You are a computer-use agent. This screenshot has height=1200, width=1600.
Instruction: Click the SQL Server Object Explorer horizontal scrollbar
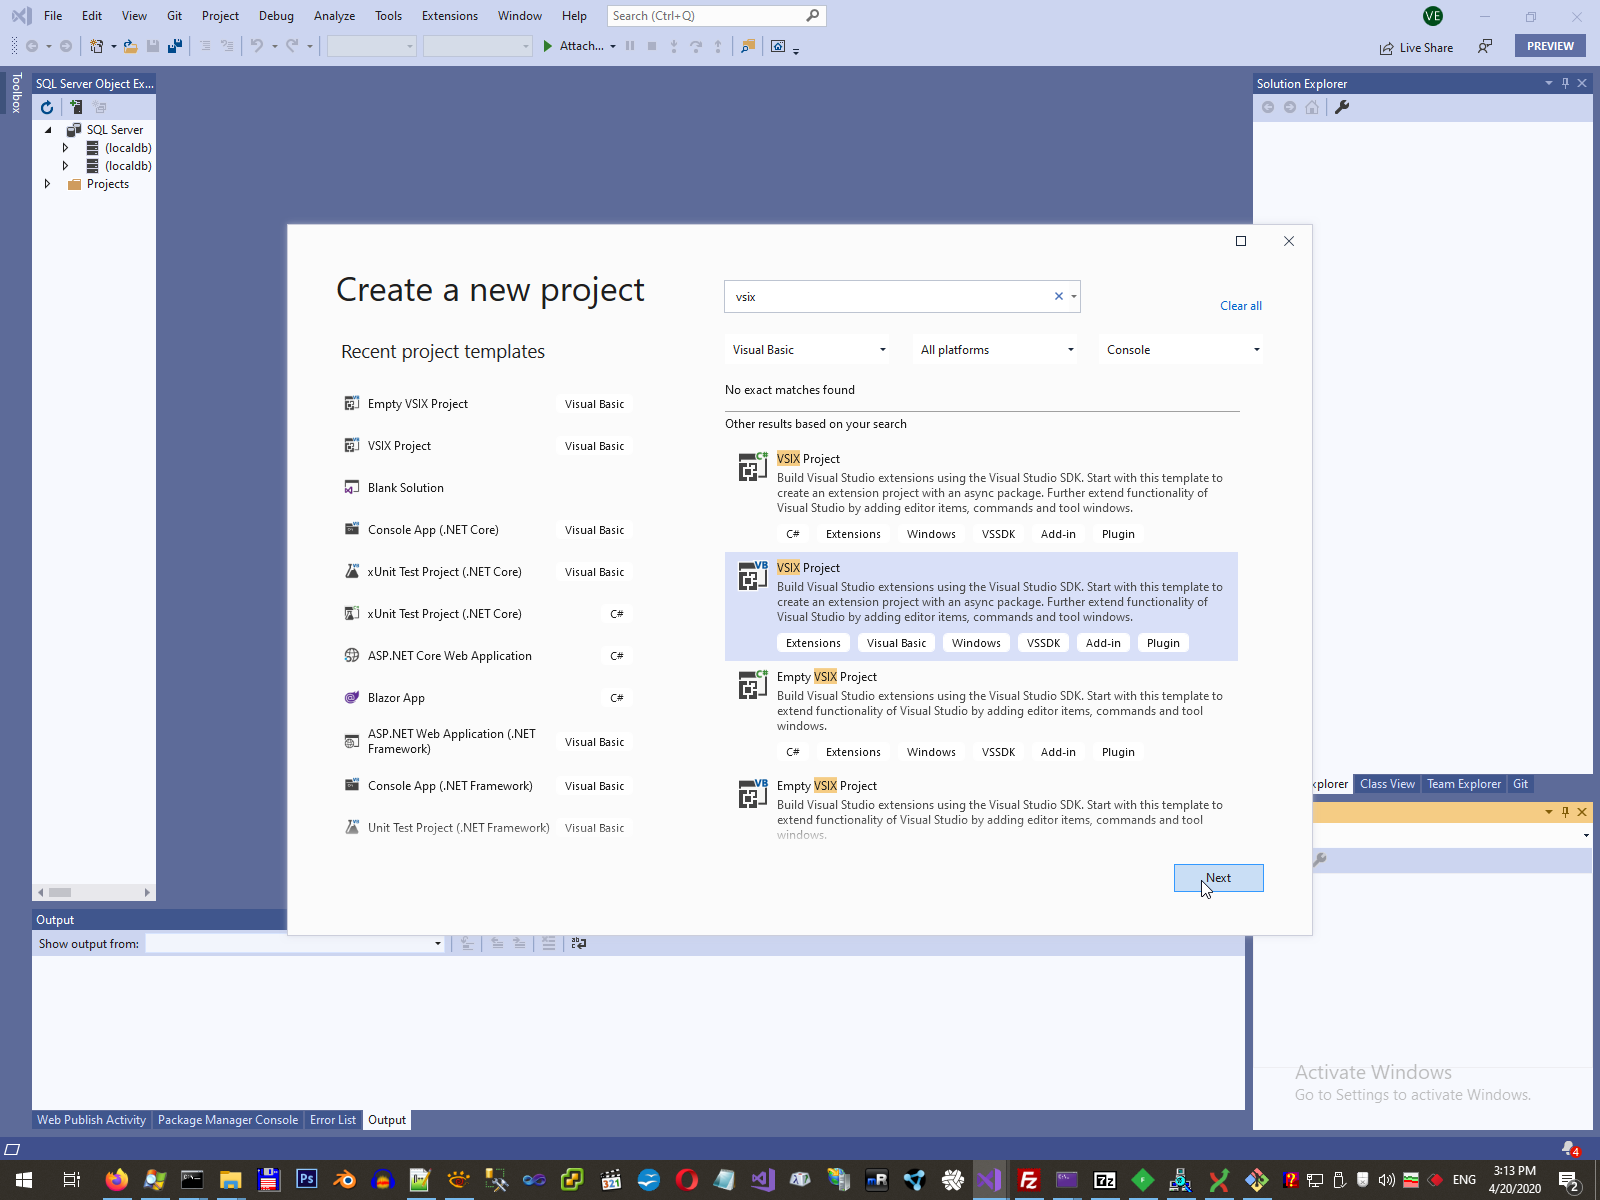(x=94, y=892)
